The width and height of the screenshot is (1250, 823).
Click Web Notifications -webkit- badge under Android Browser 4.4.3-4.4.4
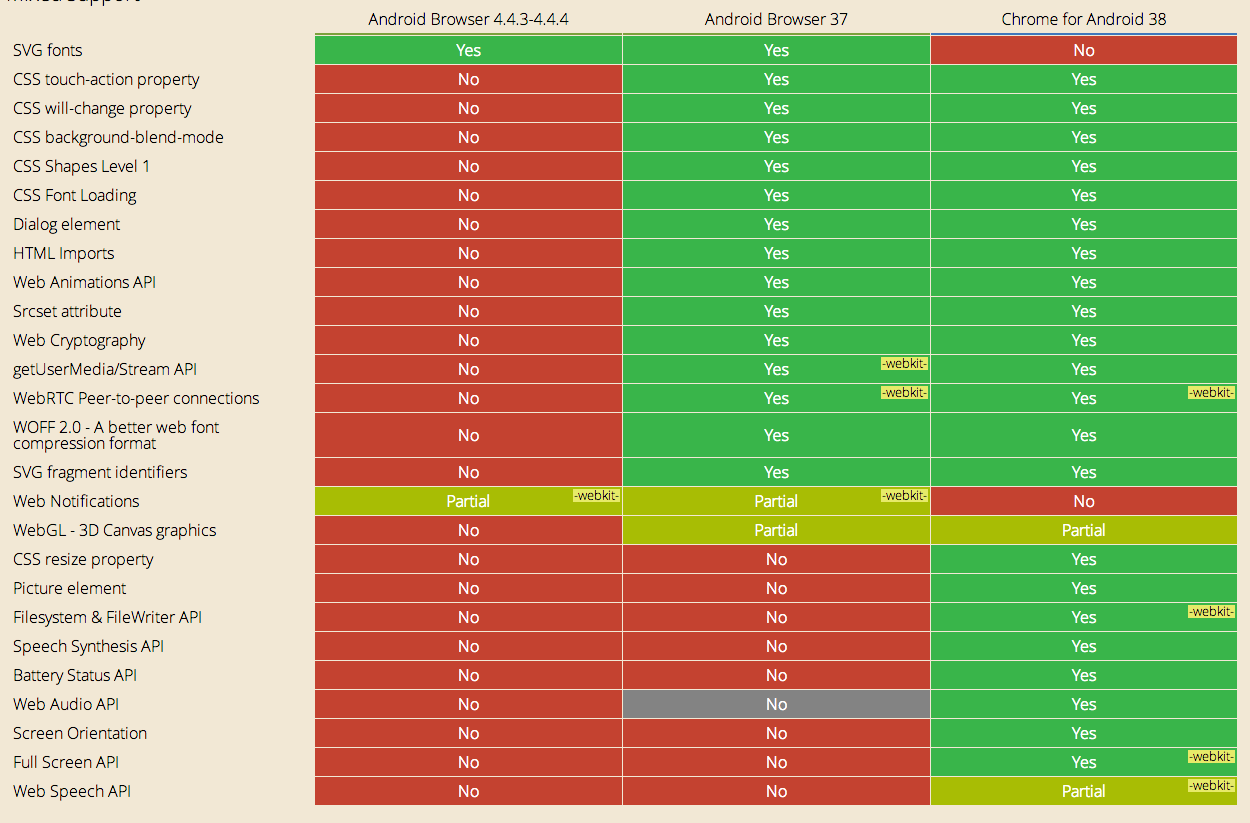coord(596,495)
